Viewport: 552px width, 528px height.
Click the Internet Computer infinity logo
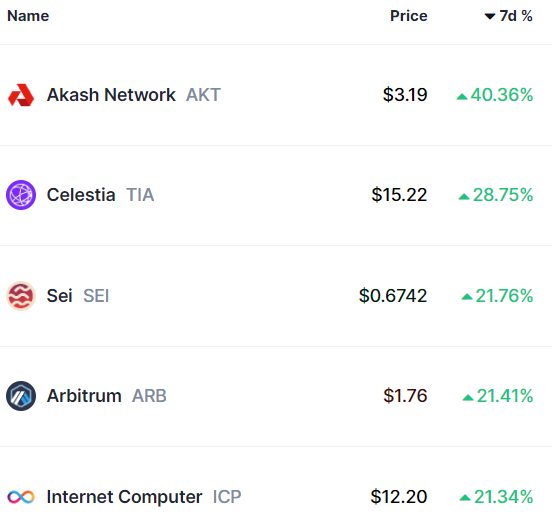(x=21, y=497)
